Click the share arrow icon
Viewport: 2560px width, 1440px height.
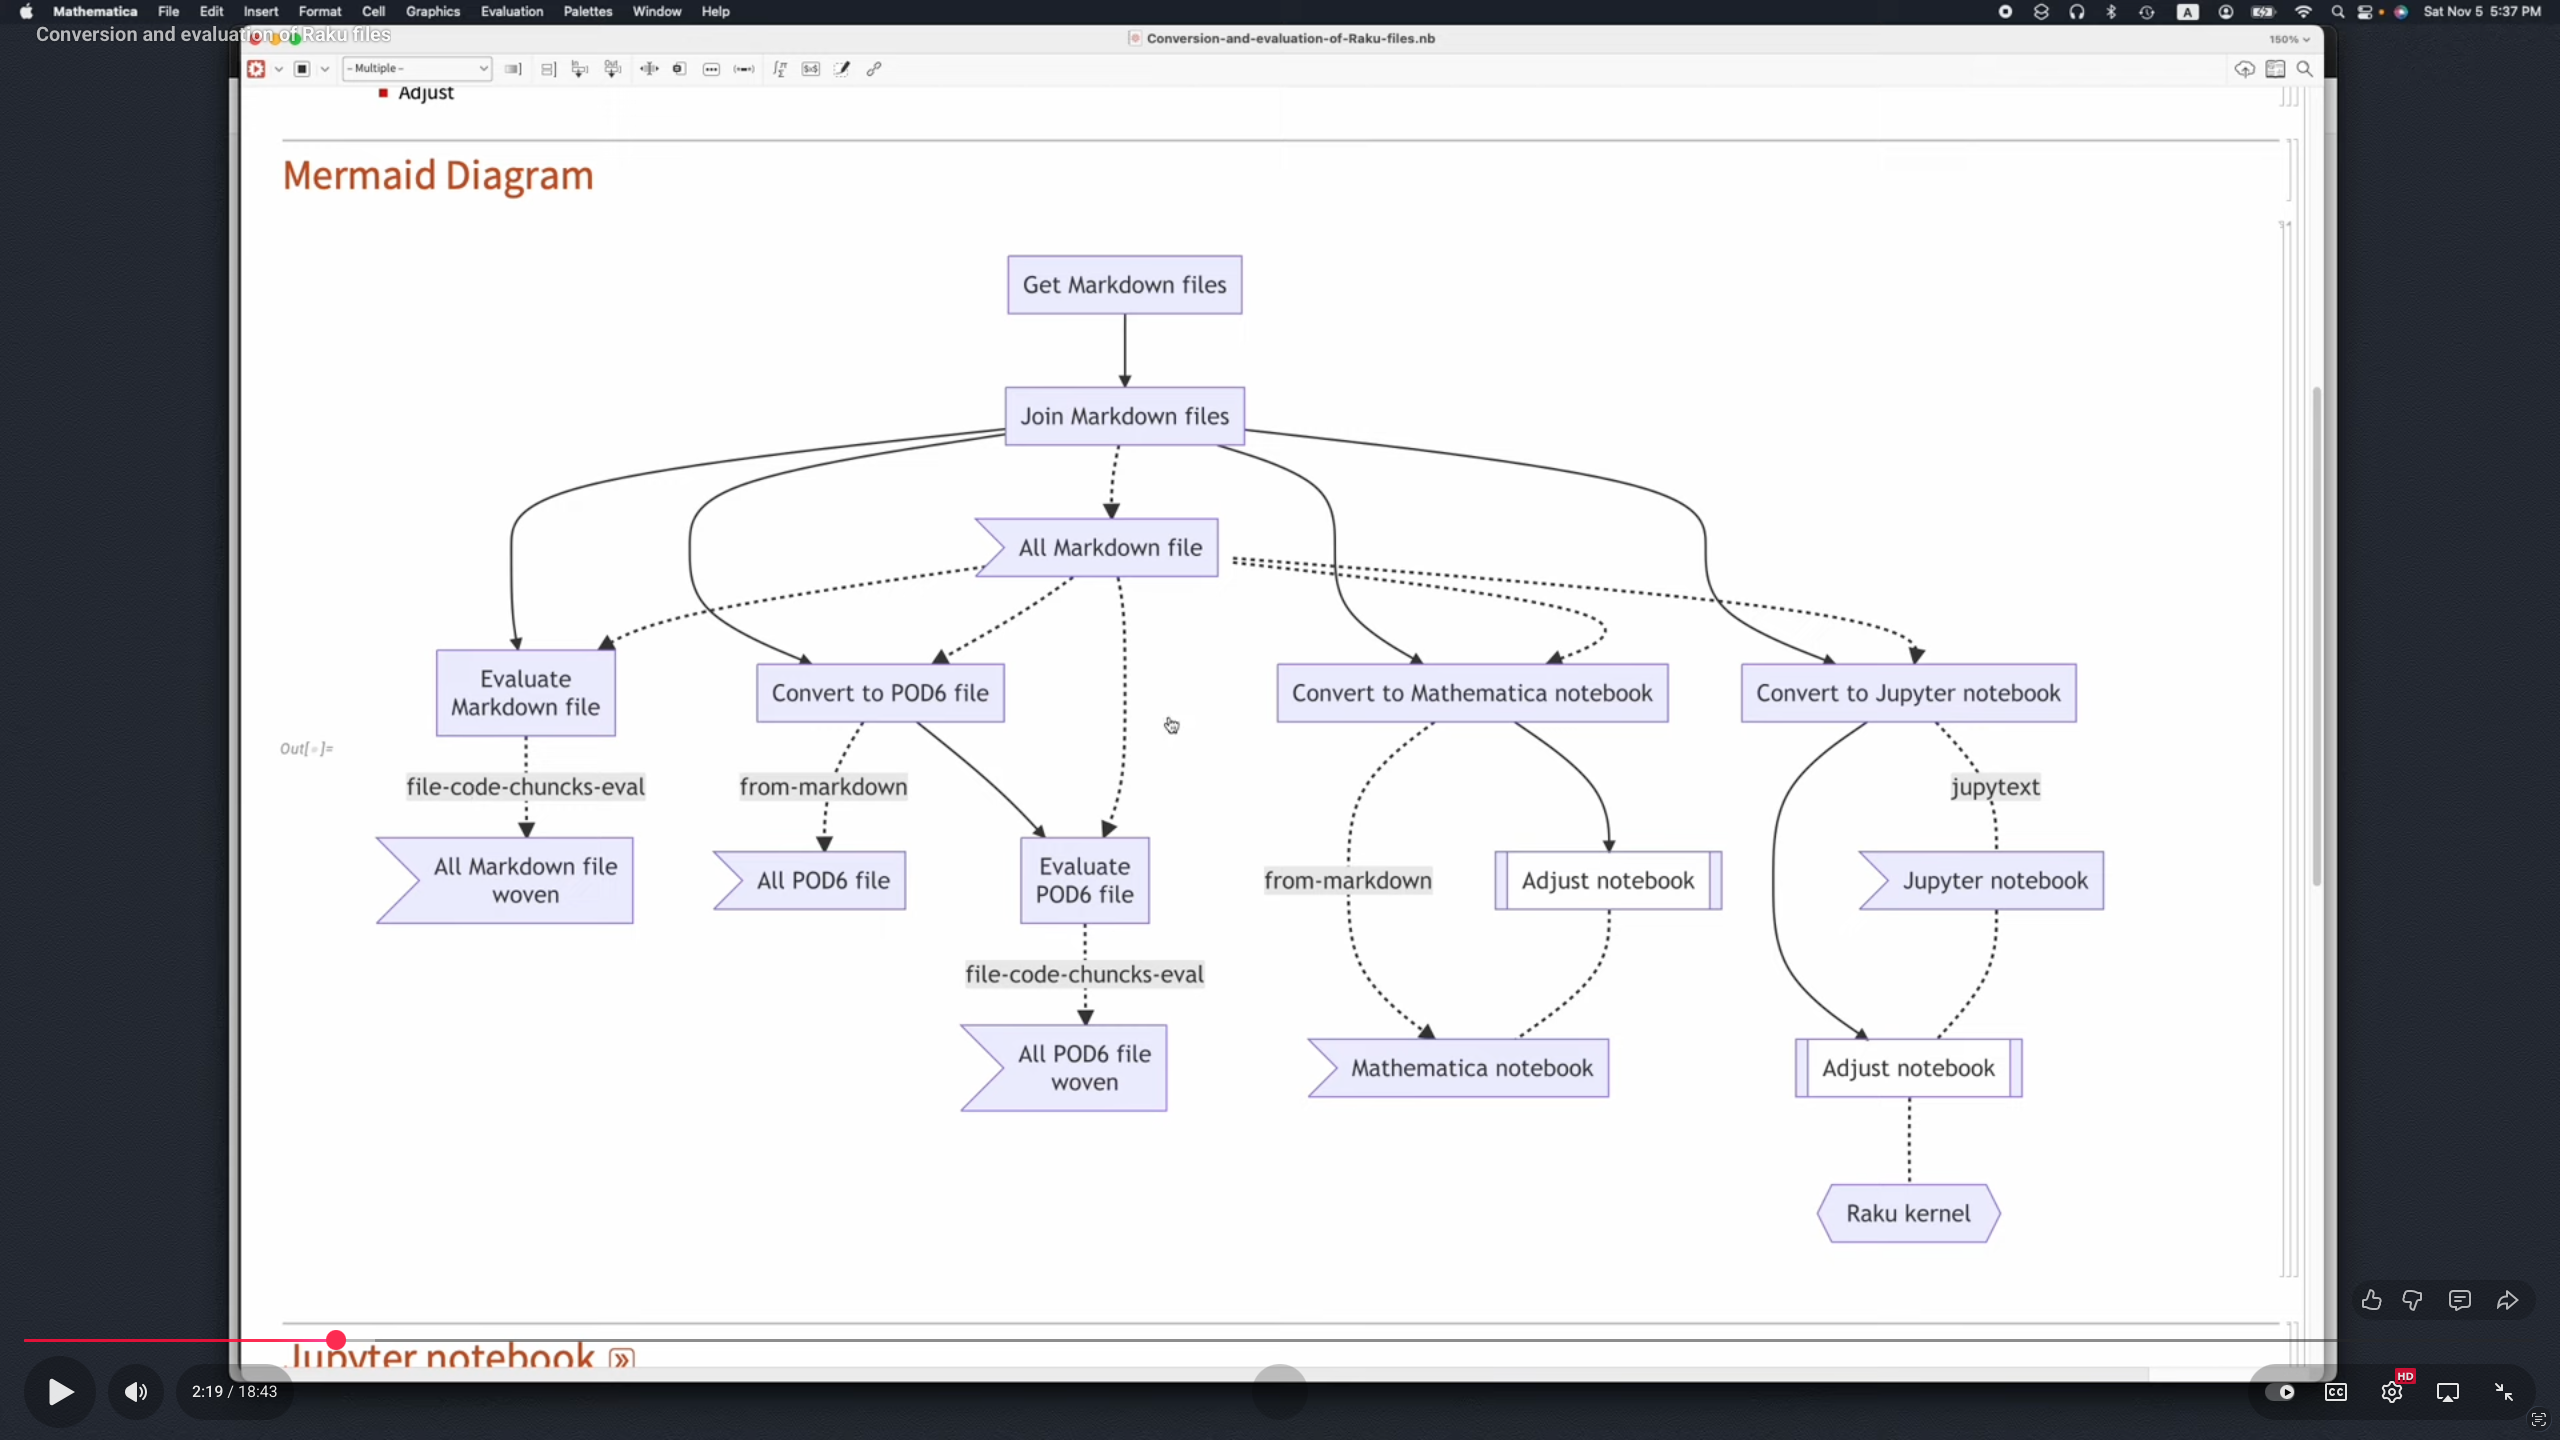pyautogui.click(x=2507, y=1300)
